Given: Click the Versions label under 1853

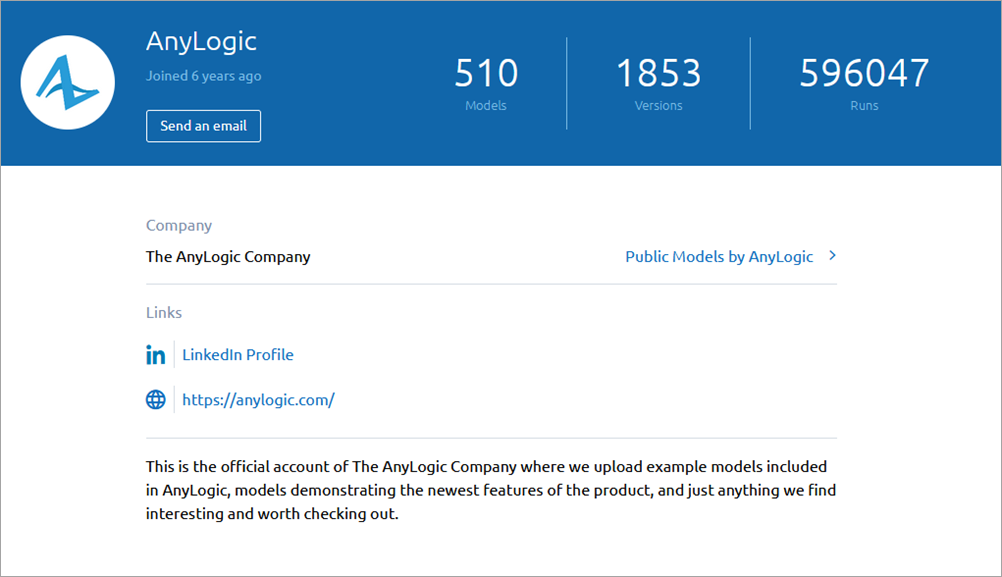Looking at the screenshot, I should click(x=658, y=105).
